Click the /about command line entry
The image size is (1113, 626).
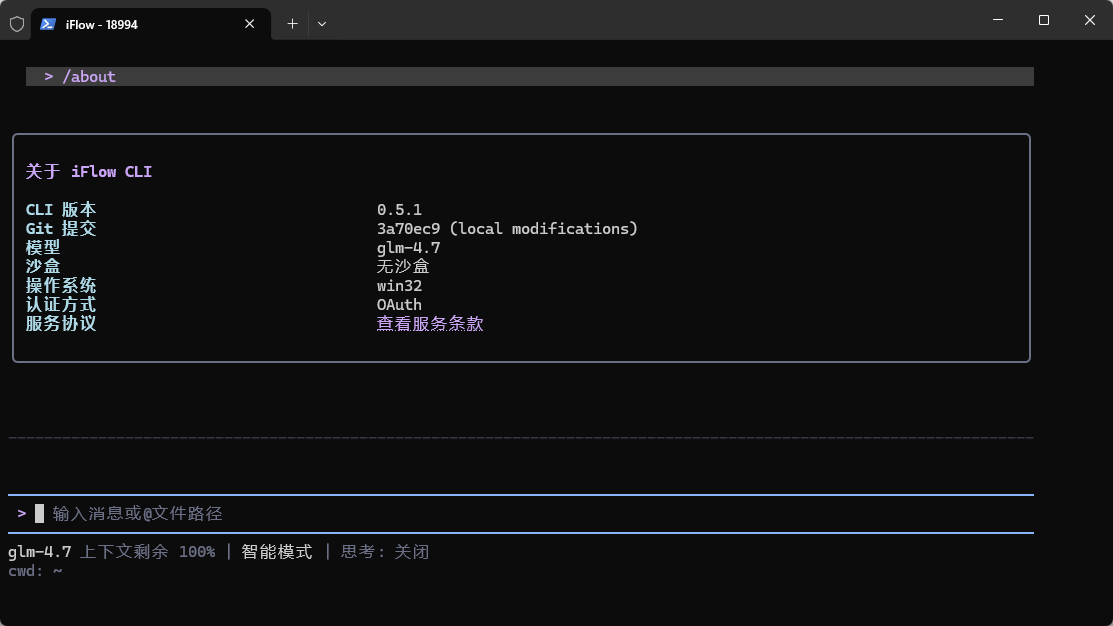(x=89, y=77)
